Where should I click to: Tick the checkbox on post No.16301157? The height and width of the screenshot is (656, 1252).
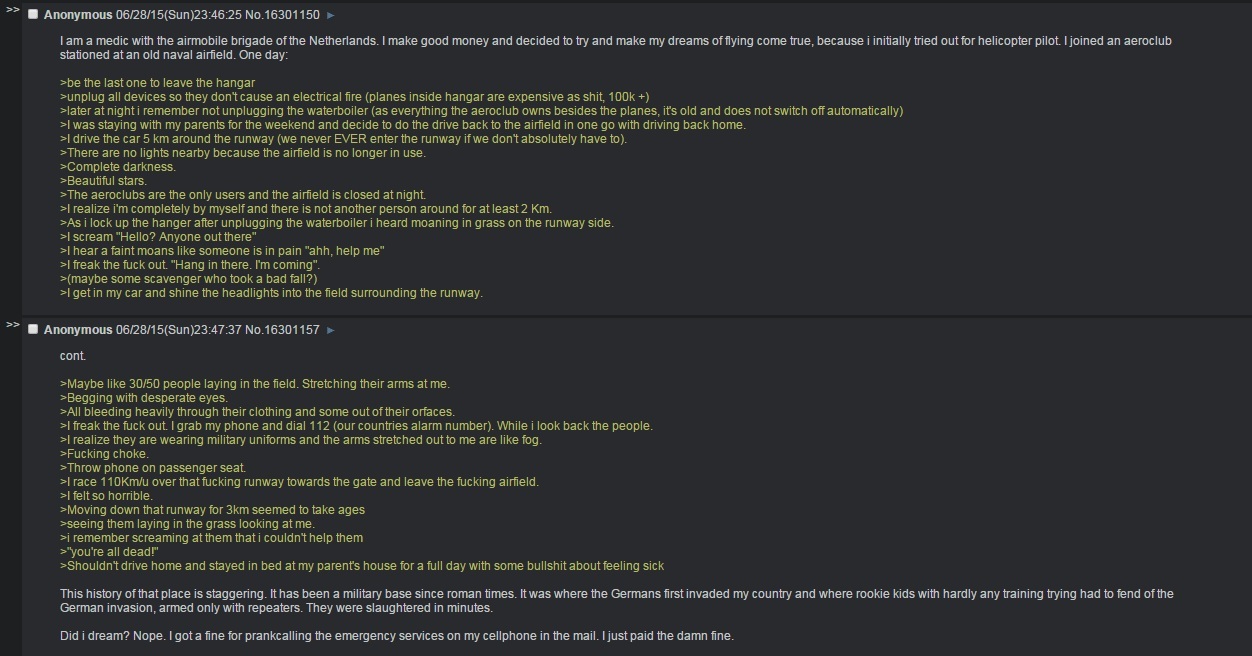[x=33, y=330]
